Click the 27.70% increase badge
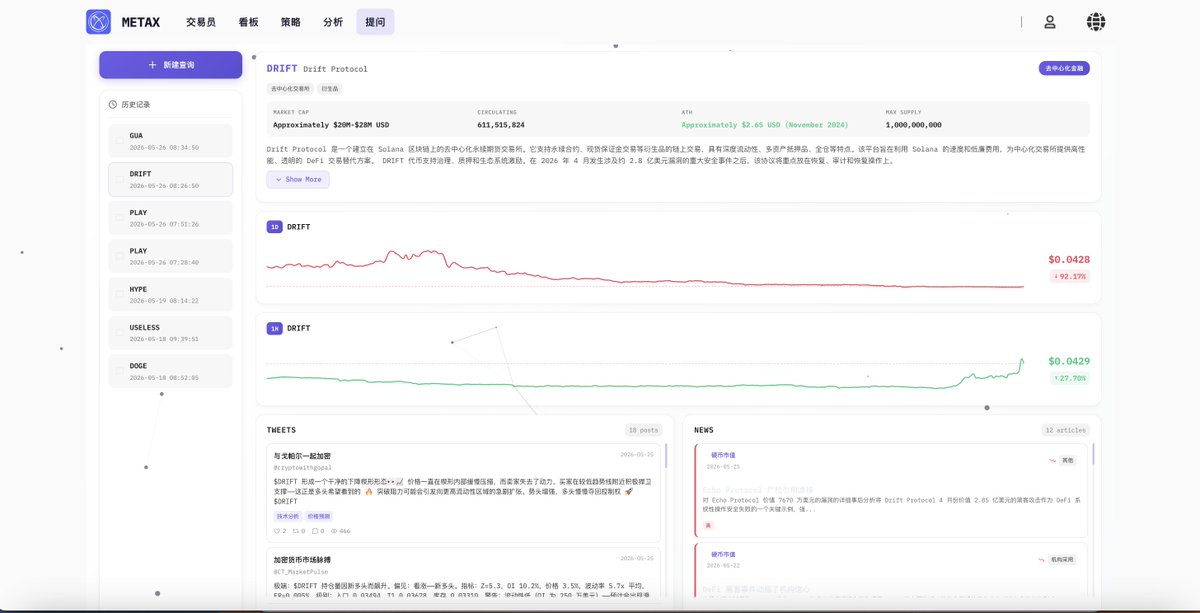Viewport: 1200px width, 613px height. click(1070, 378)
